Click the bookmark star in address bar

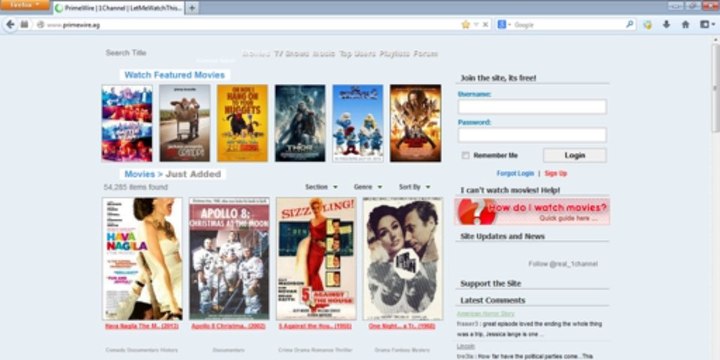pyautogui.click(x=466, y=25)
